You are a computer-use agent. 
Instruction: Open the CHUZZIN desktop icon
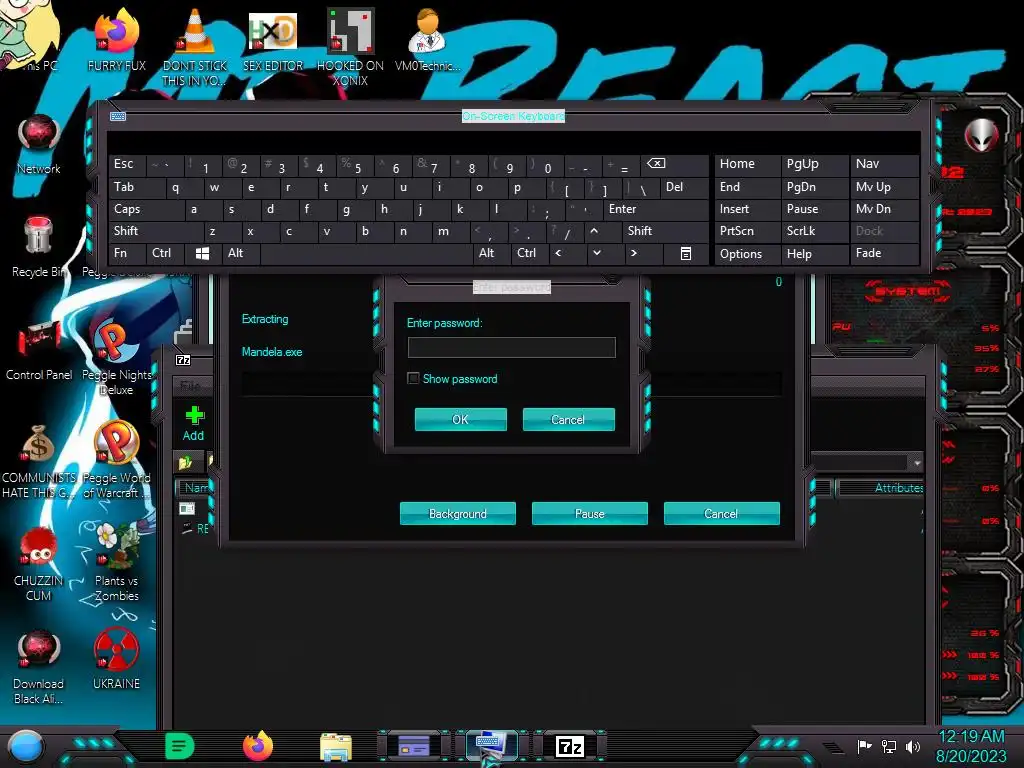coord(39,564)
